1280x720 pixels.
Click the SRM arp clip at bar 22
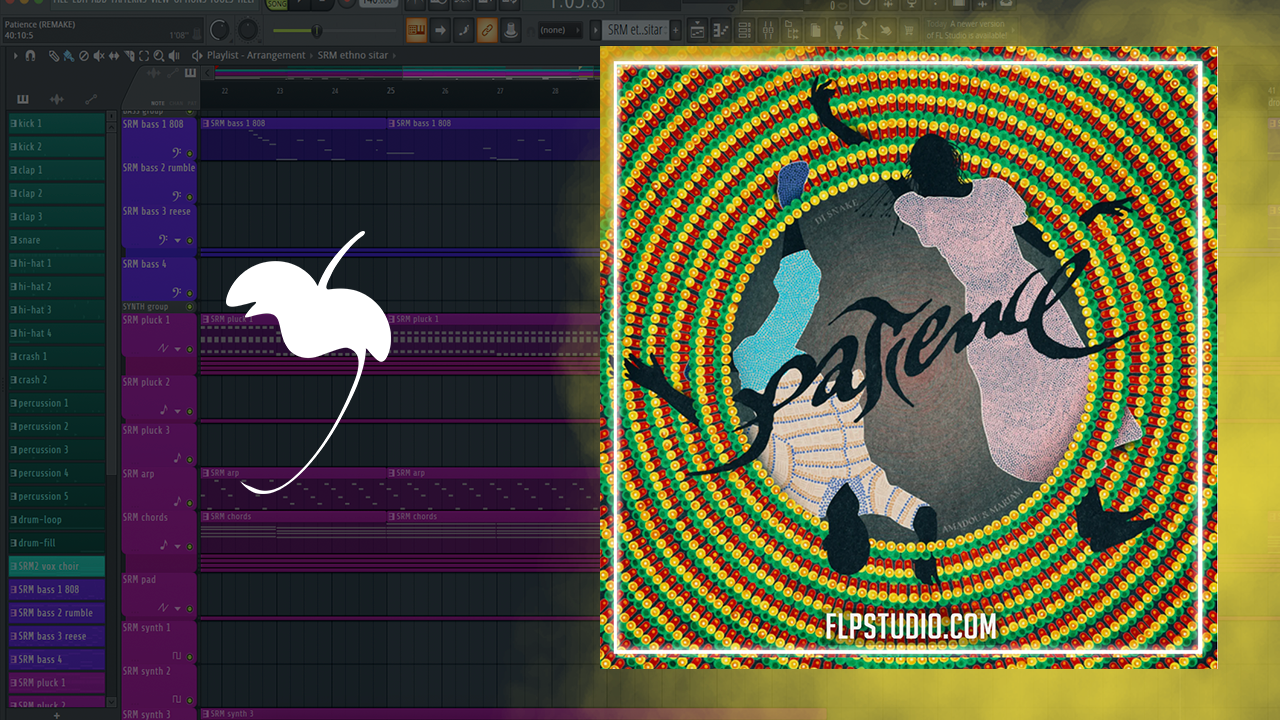tap(293, 487)
